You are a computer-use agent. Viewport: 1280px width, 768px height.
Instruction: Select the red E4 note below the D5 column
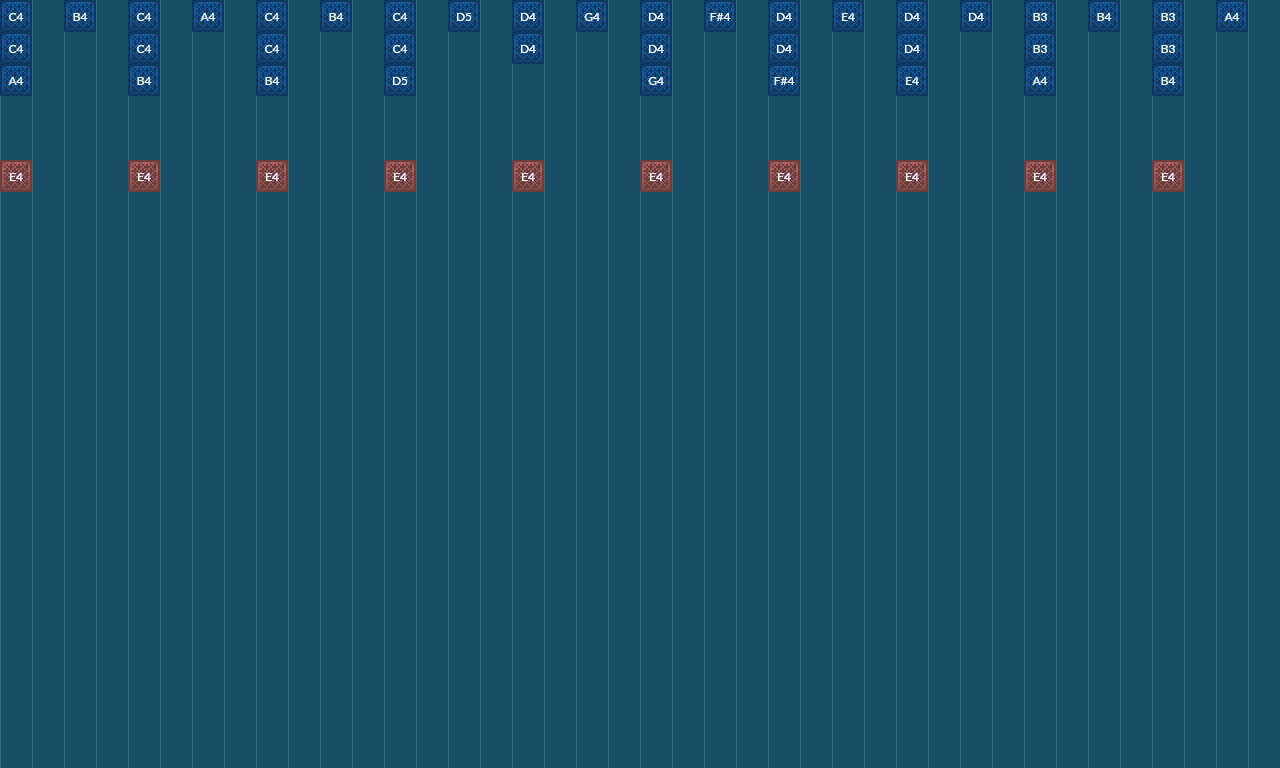[400, 176]
